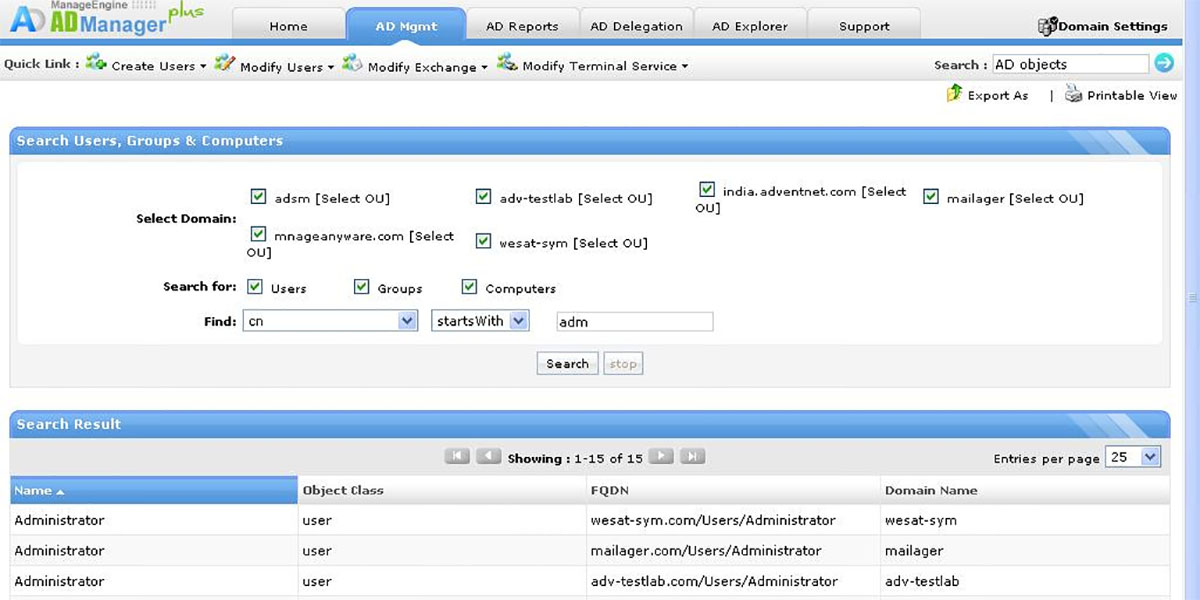Click the Search button
The image size is (1200, 600).
tap(567, 363)
